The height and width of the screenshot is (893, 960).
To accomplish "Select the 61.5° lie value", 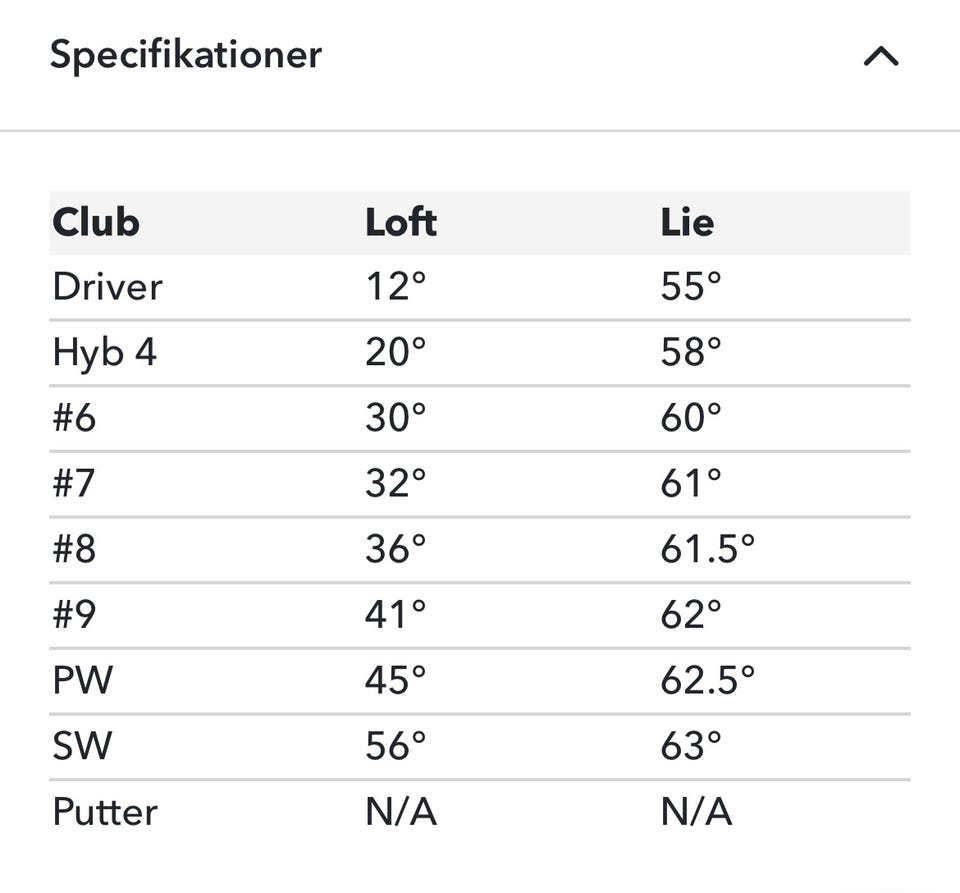I will click(708, 549).
